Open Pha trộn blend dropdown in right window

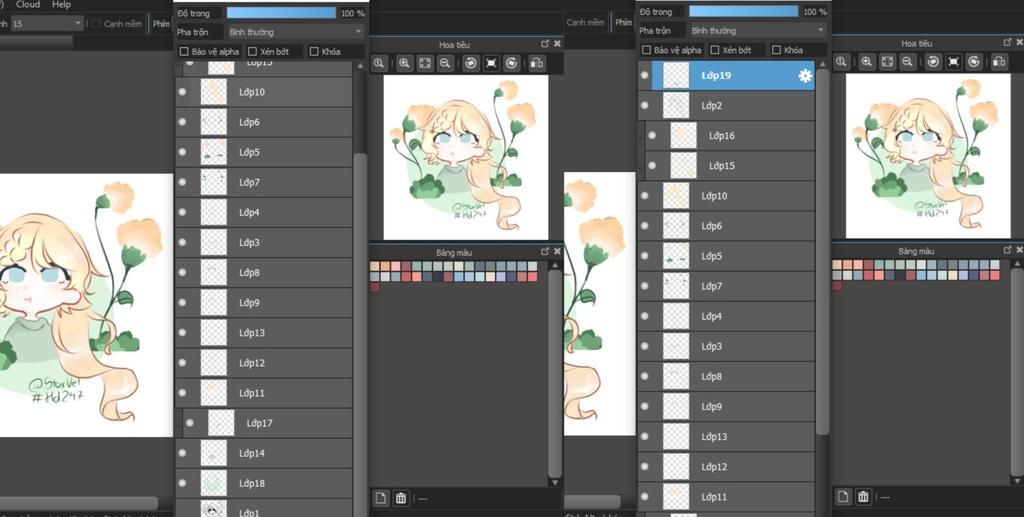pos(758,31)
